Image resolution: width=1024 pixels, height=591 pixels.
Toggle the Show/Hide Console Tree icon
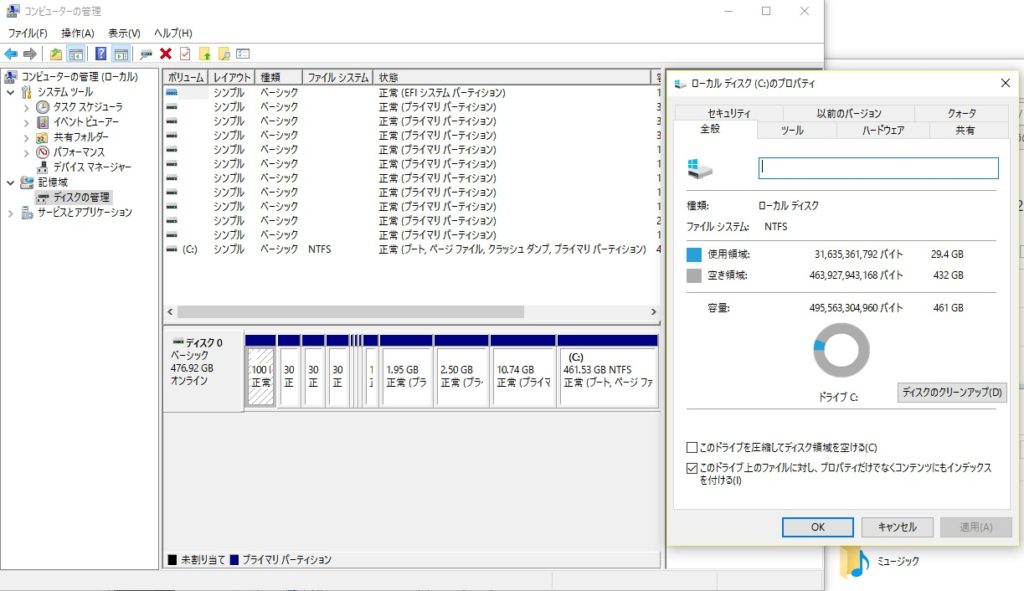(x=76, y=54)
